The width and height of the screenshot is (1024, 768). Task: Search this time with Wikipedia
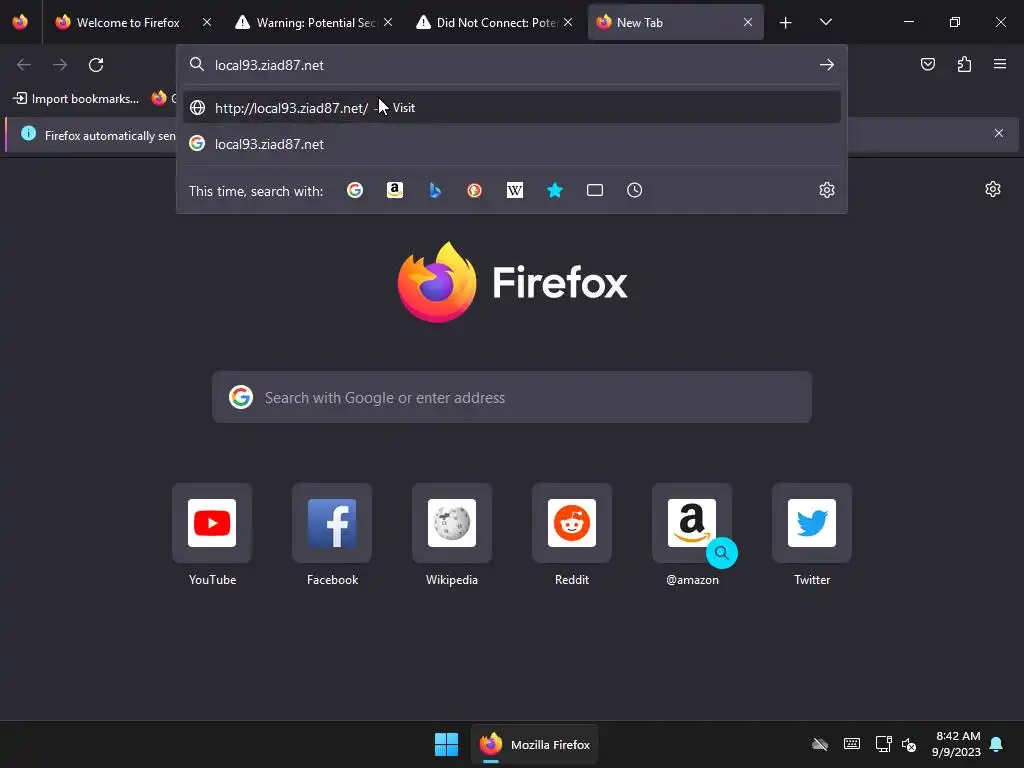[515, 190]
